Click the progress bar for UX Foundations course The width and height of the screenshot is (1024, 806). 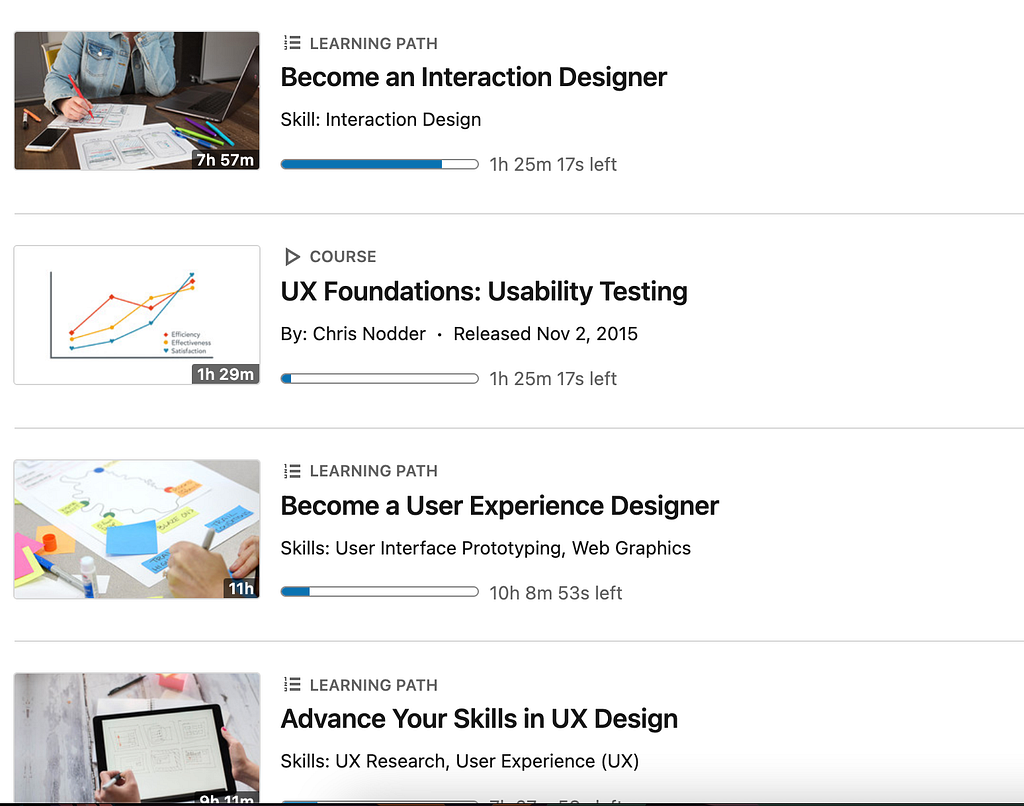click(379, 379)
